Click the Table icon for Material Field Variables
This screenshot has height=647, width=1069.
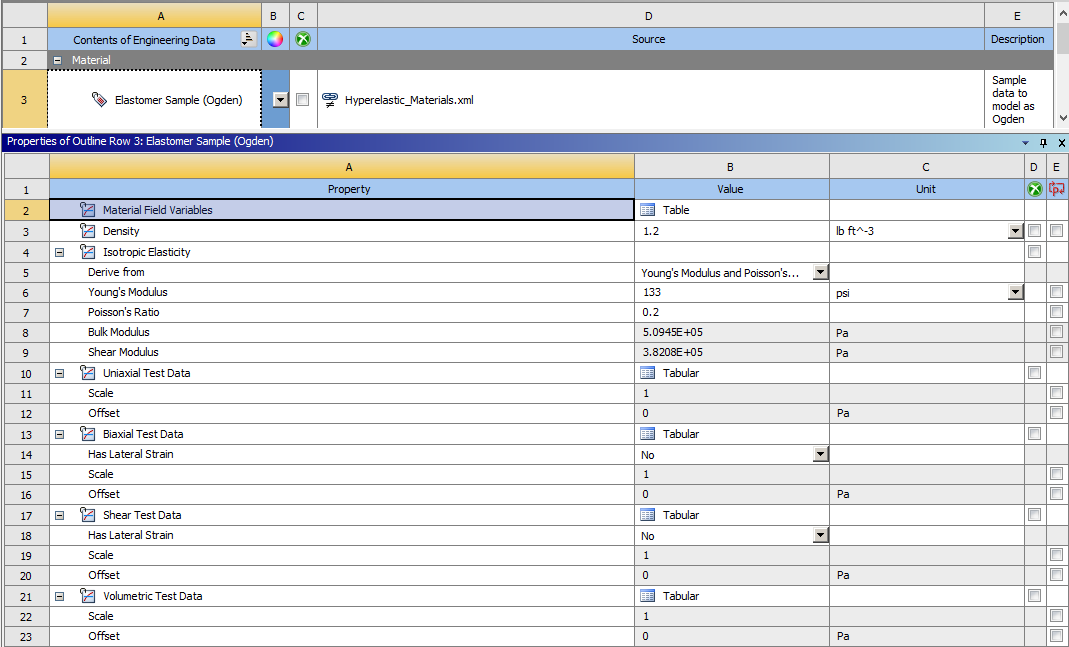click(648, 210)
